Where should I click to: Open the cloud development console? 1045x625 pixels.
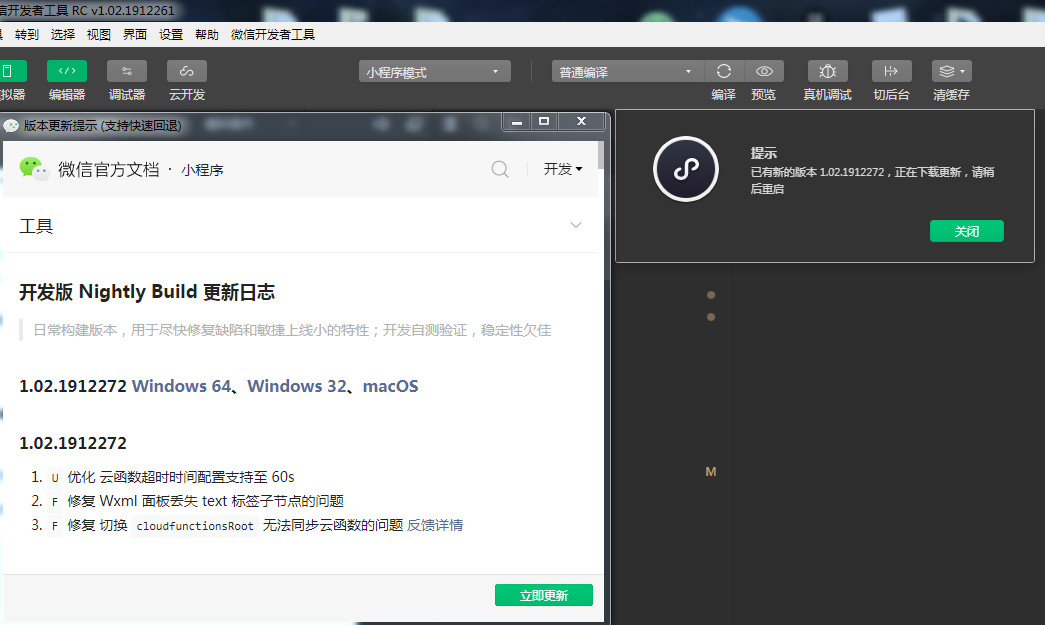point(187,71)
